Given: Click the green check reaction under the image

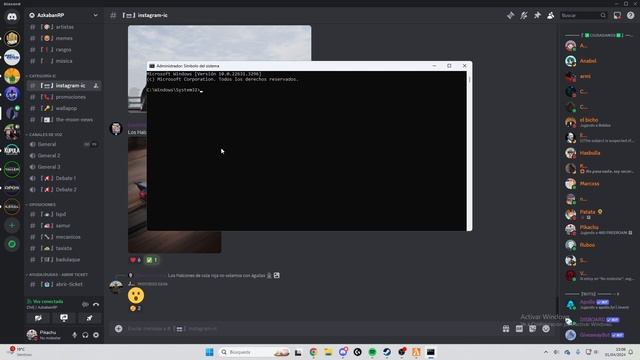Looking at the screenshot, I should pos(152,260).
